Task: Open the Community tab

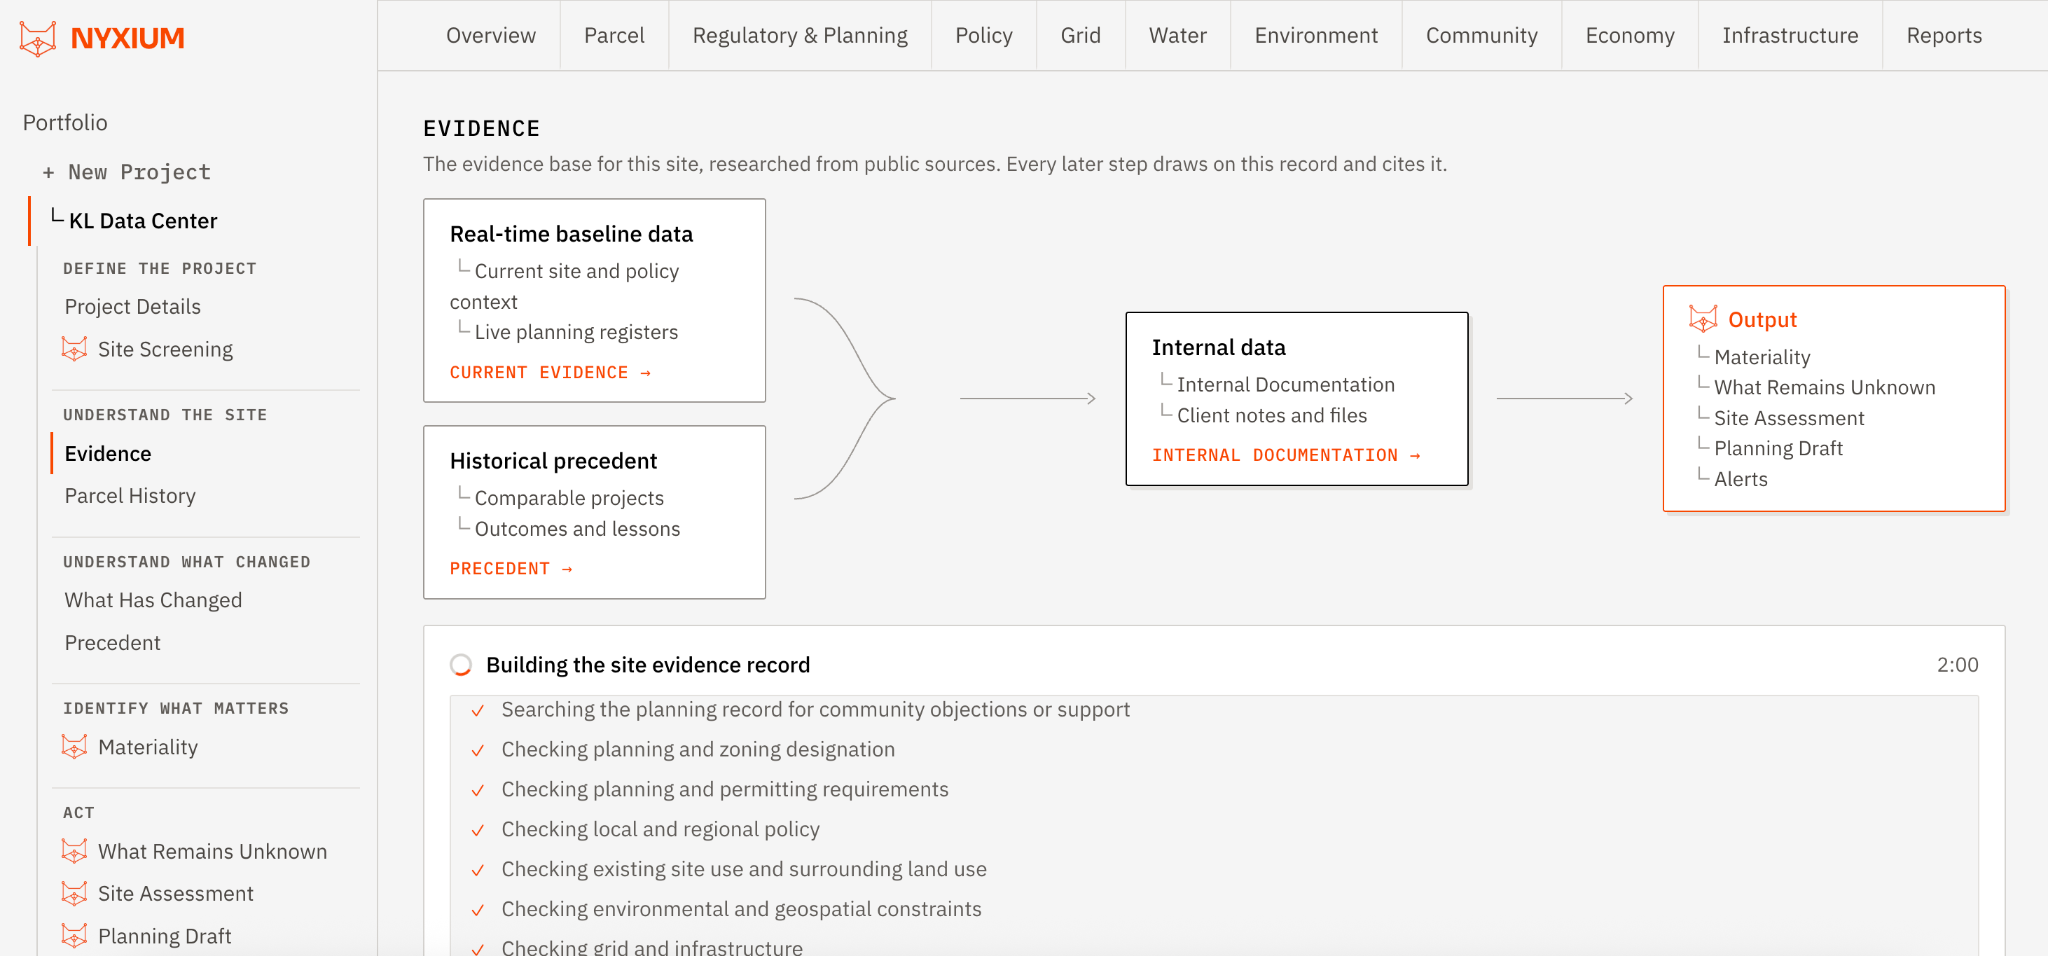Action: pos(1482,35)
